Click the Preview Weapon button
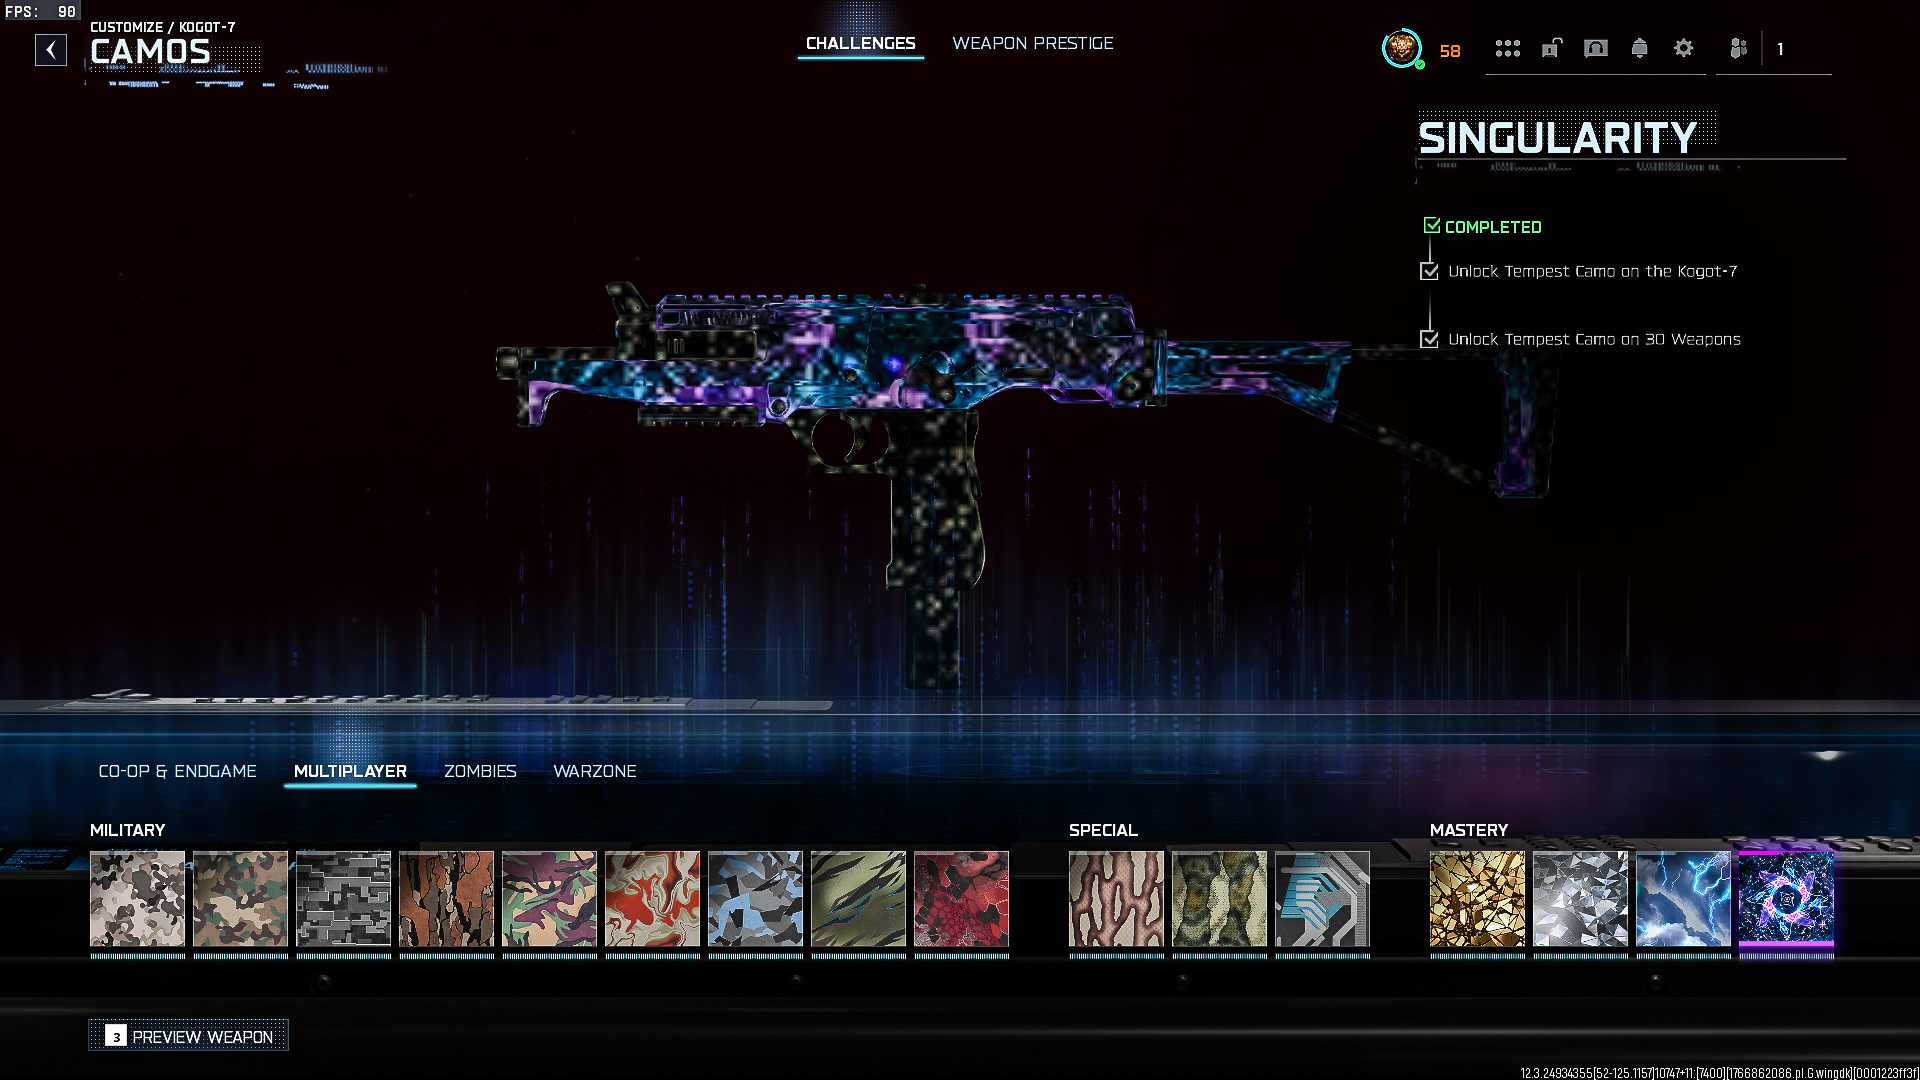The image size is (1920, 1080). point(189,1036)
